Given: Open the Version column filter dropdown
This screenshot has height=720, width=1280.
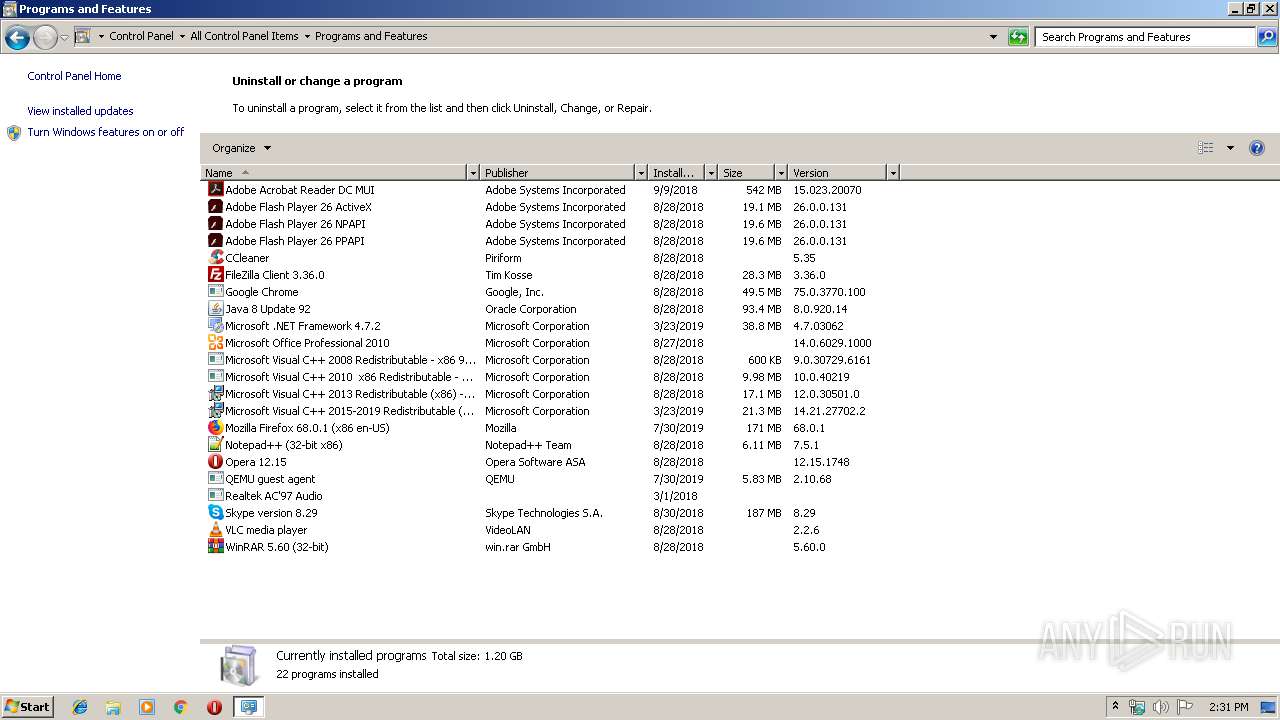Looking at the screenshot, I should click(893, 173).
